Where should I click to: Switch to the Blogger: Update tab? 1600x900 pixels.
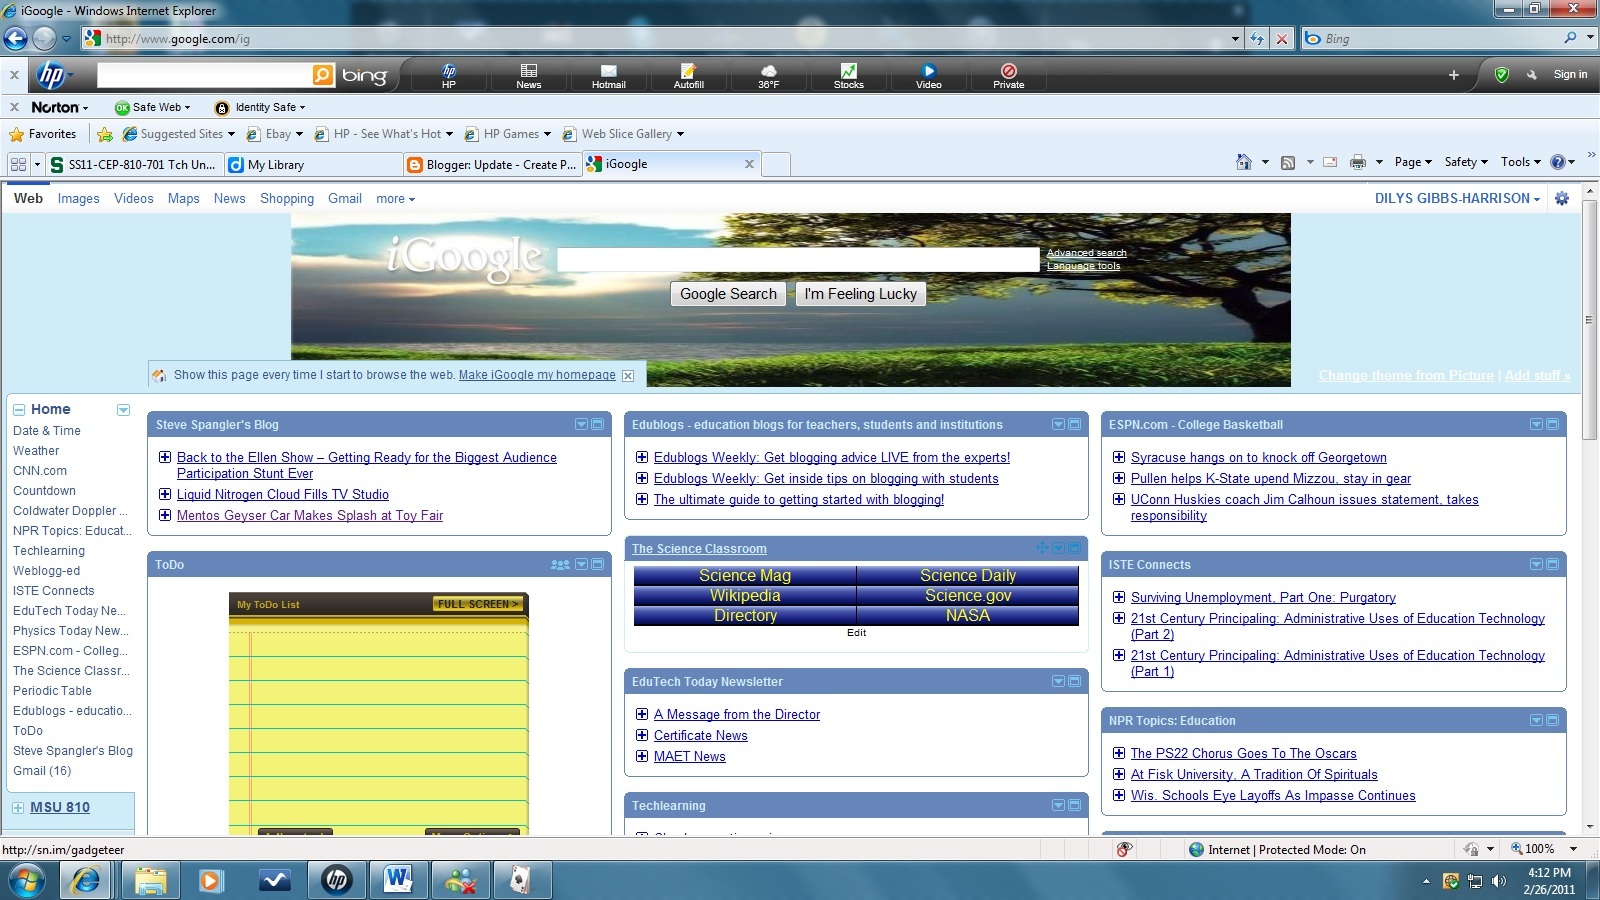coord(492,165)
